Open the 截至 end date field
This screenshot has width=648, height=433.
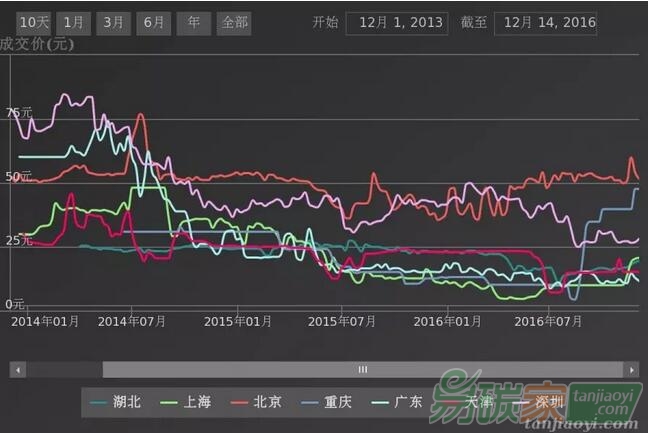coord(545,22)
